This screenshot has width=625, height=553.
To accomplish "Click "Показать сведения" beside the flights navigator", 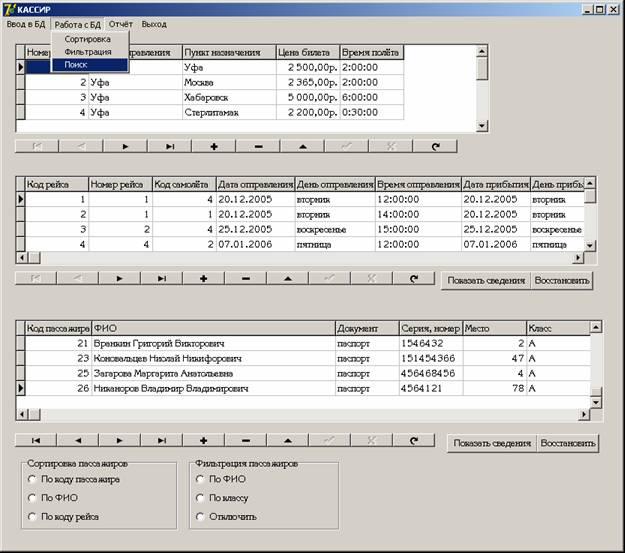I will click(x=486, y=281).
